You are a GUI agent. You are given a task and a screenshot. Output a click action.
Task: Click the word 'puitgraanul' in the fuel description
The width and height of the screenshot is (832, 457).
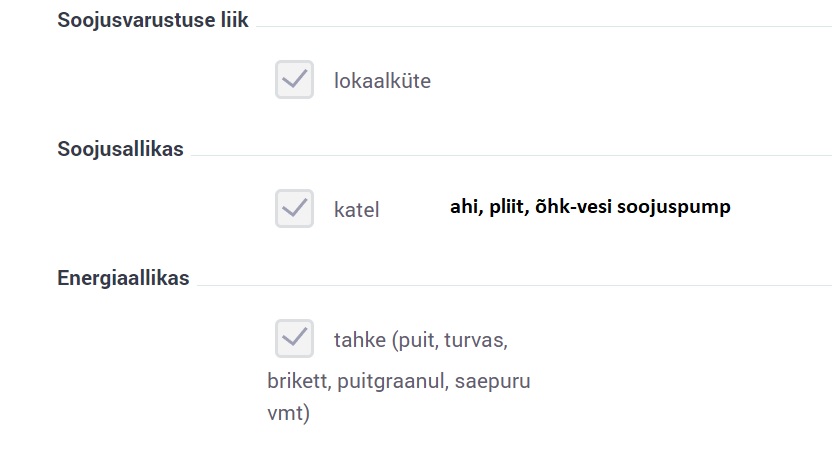tap(395, 381)
